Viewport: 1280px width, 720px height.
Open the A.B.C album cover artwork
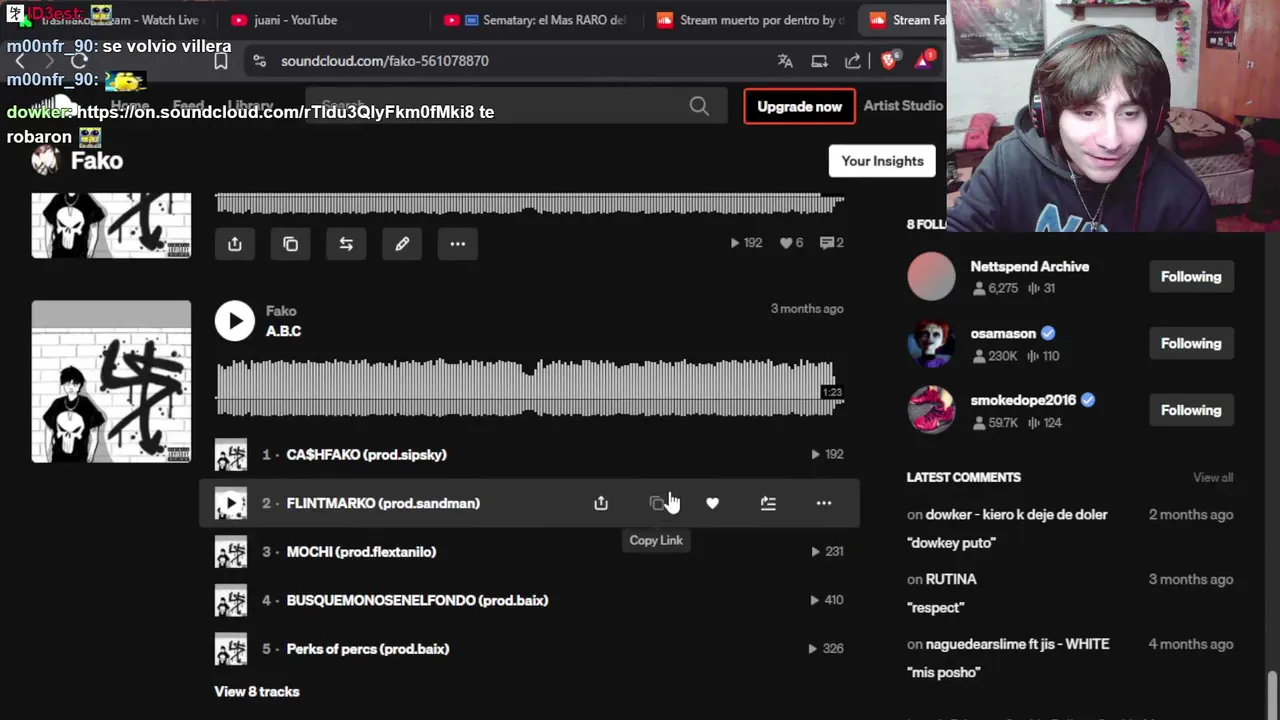coord(111,382)
